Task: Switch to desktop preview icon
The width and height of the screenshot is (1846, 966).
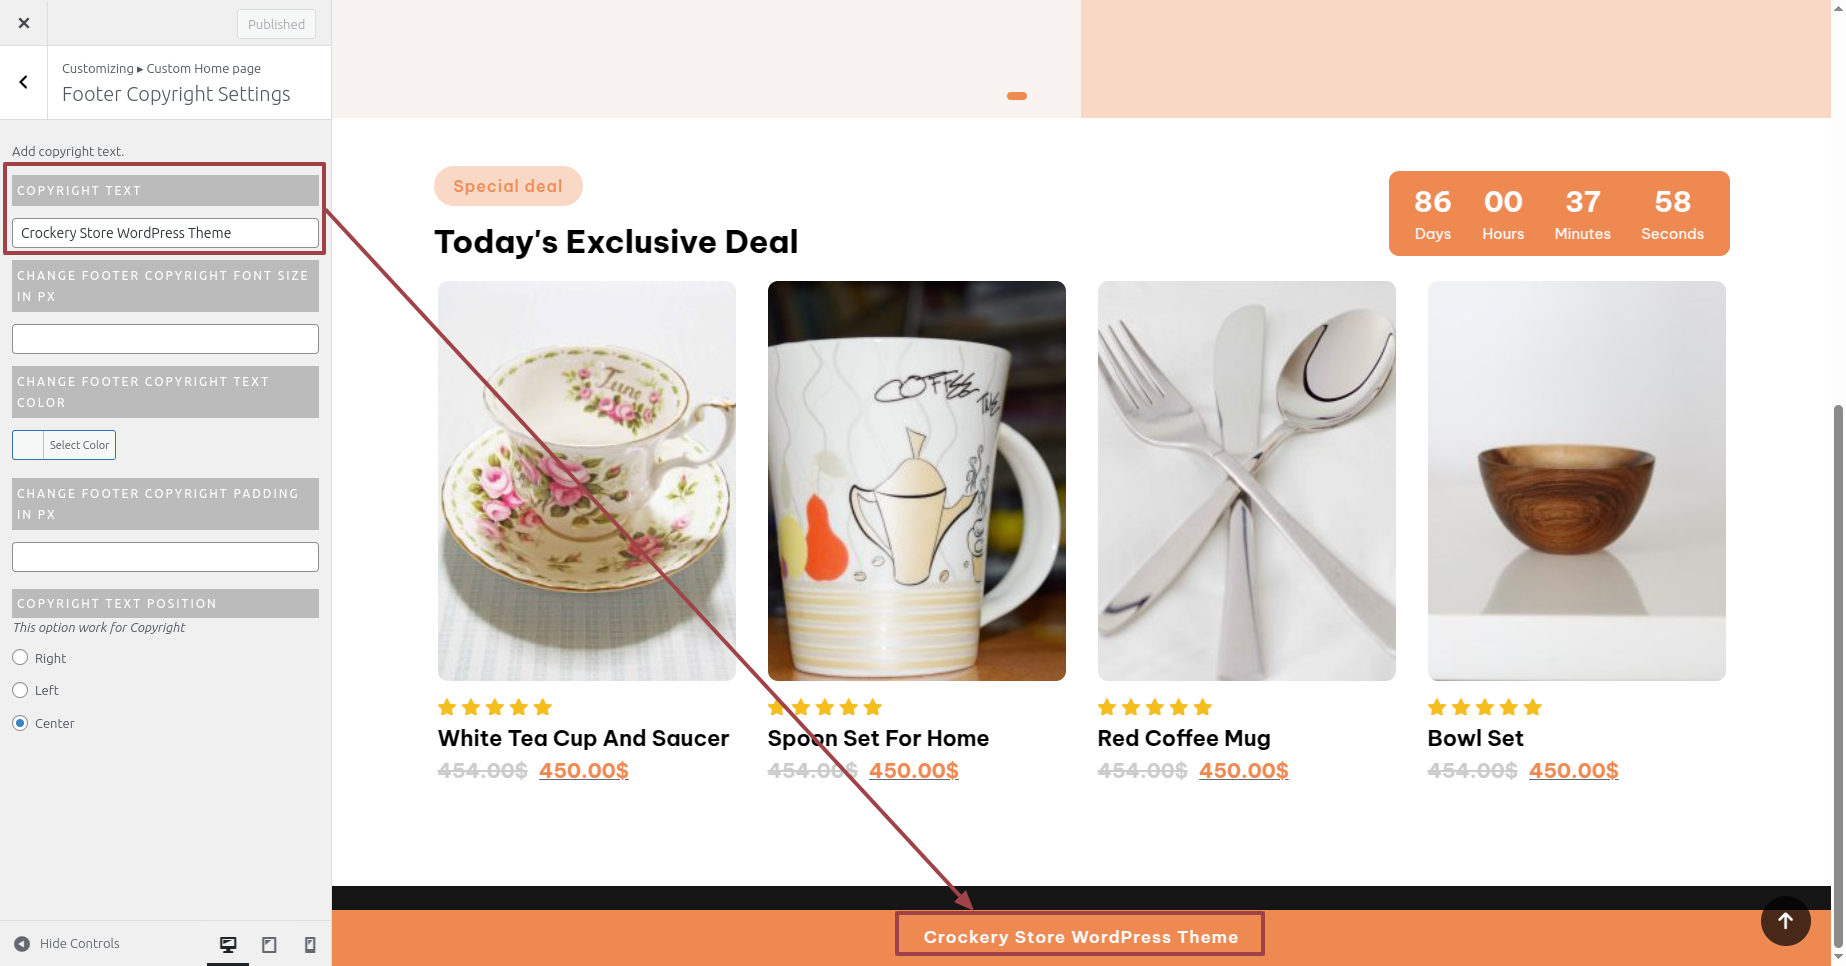Action: coord(228,944)
